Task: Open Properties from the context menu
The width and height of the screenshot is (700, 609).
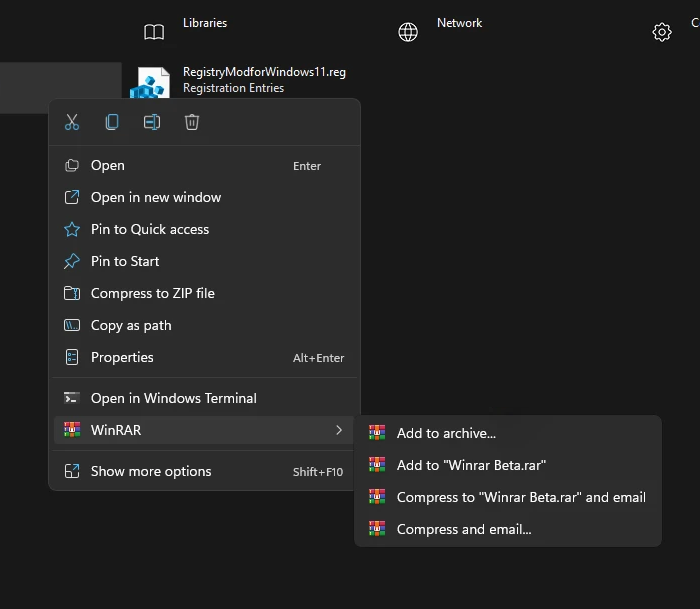Action: [x=205, y=358]
